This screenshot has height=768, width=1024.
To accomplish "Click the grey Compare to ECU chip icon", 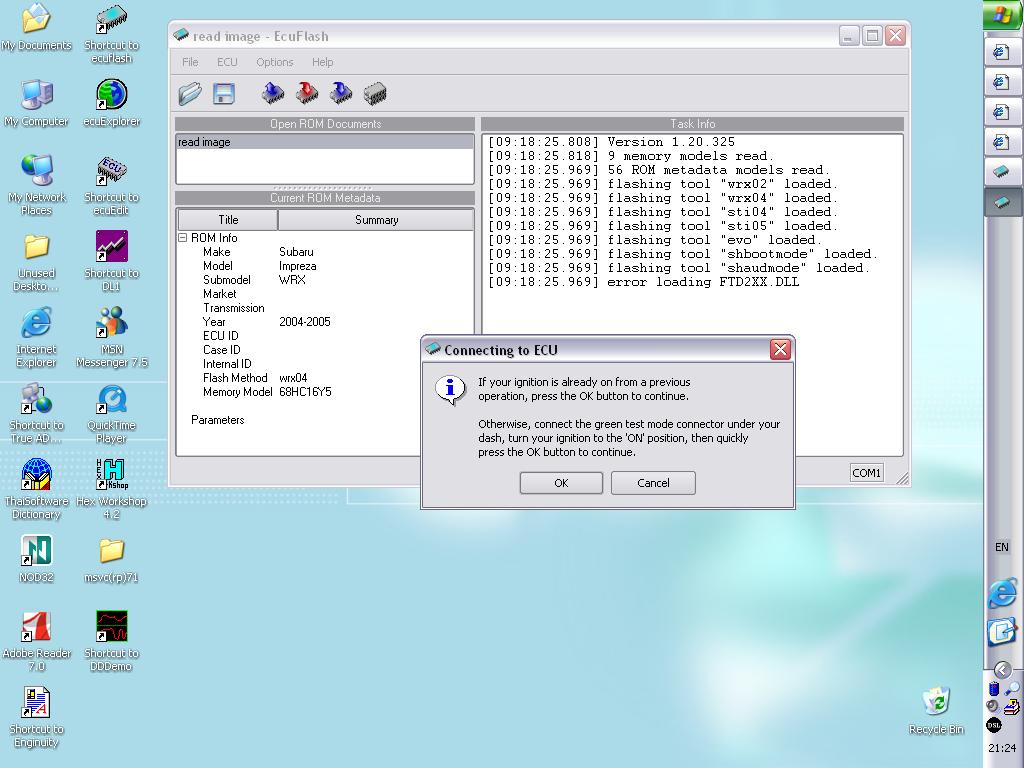I will [376, 93].
